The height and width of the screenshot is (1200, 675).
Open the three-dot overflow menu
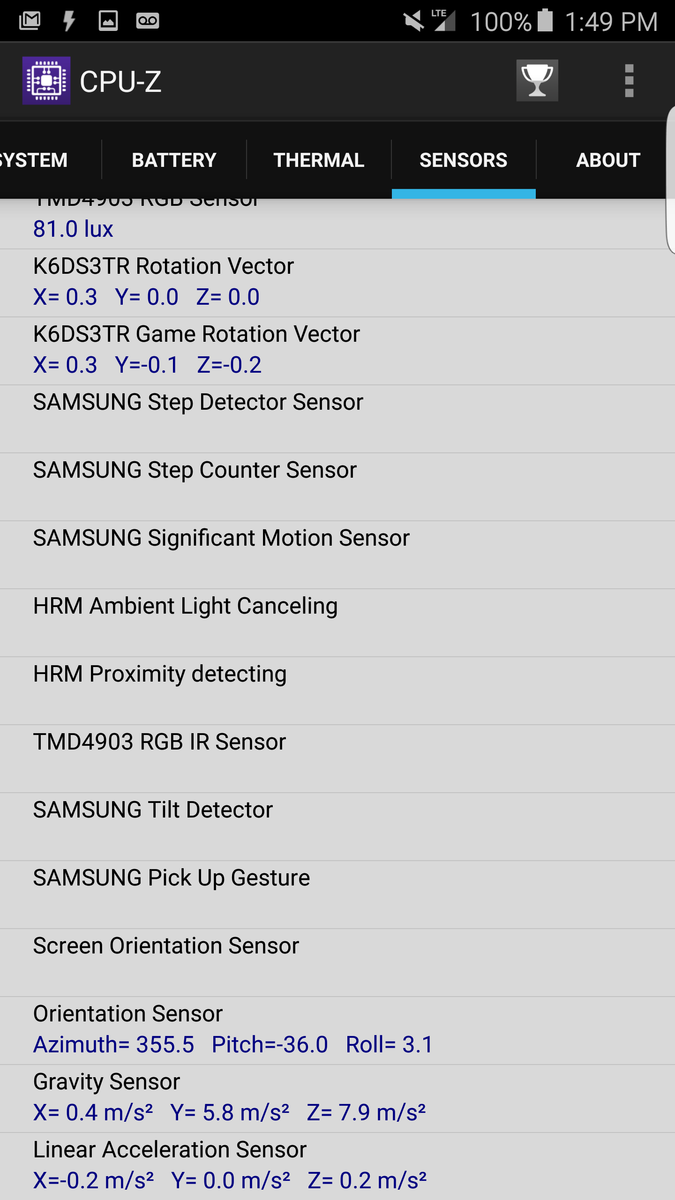(x=629, y=81)
